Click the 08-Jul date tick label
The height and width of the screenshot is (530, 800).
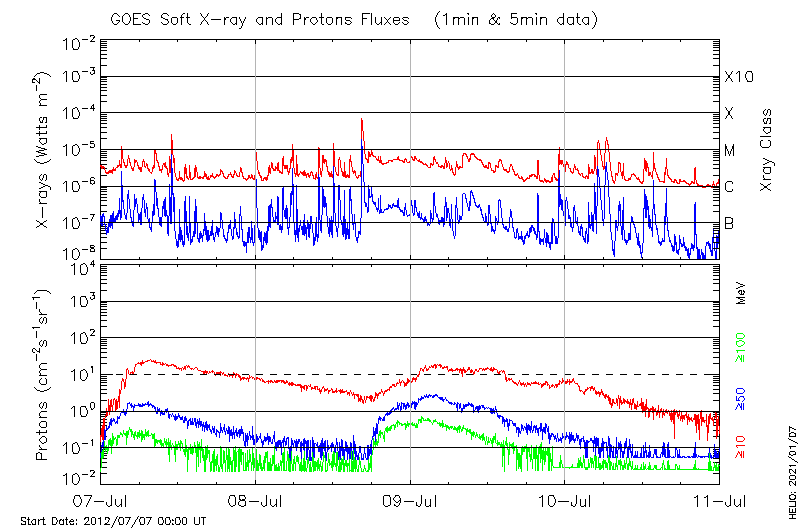point(256,499)
